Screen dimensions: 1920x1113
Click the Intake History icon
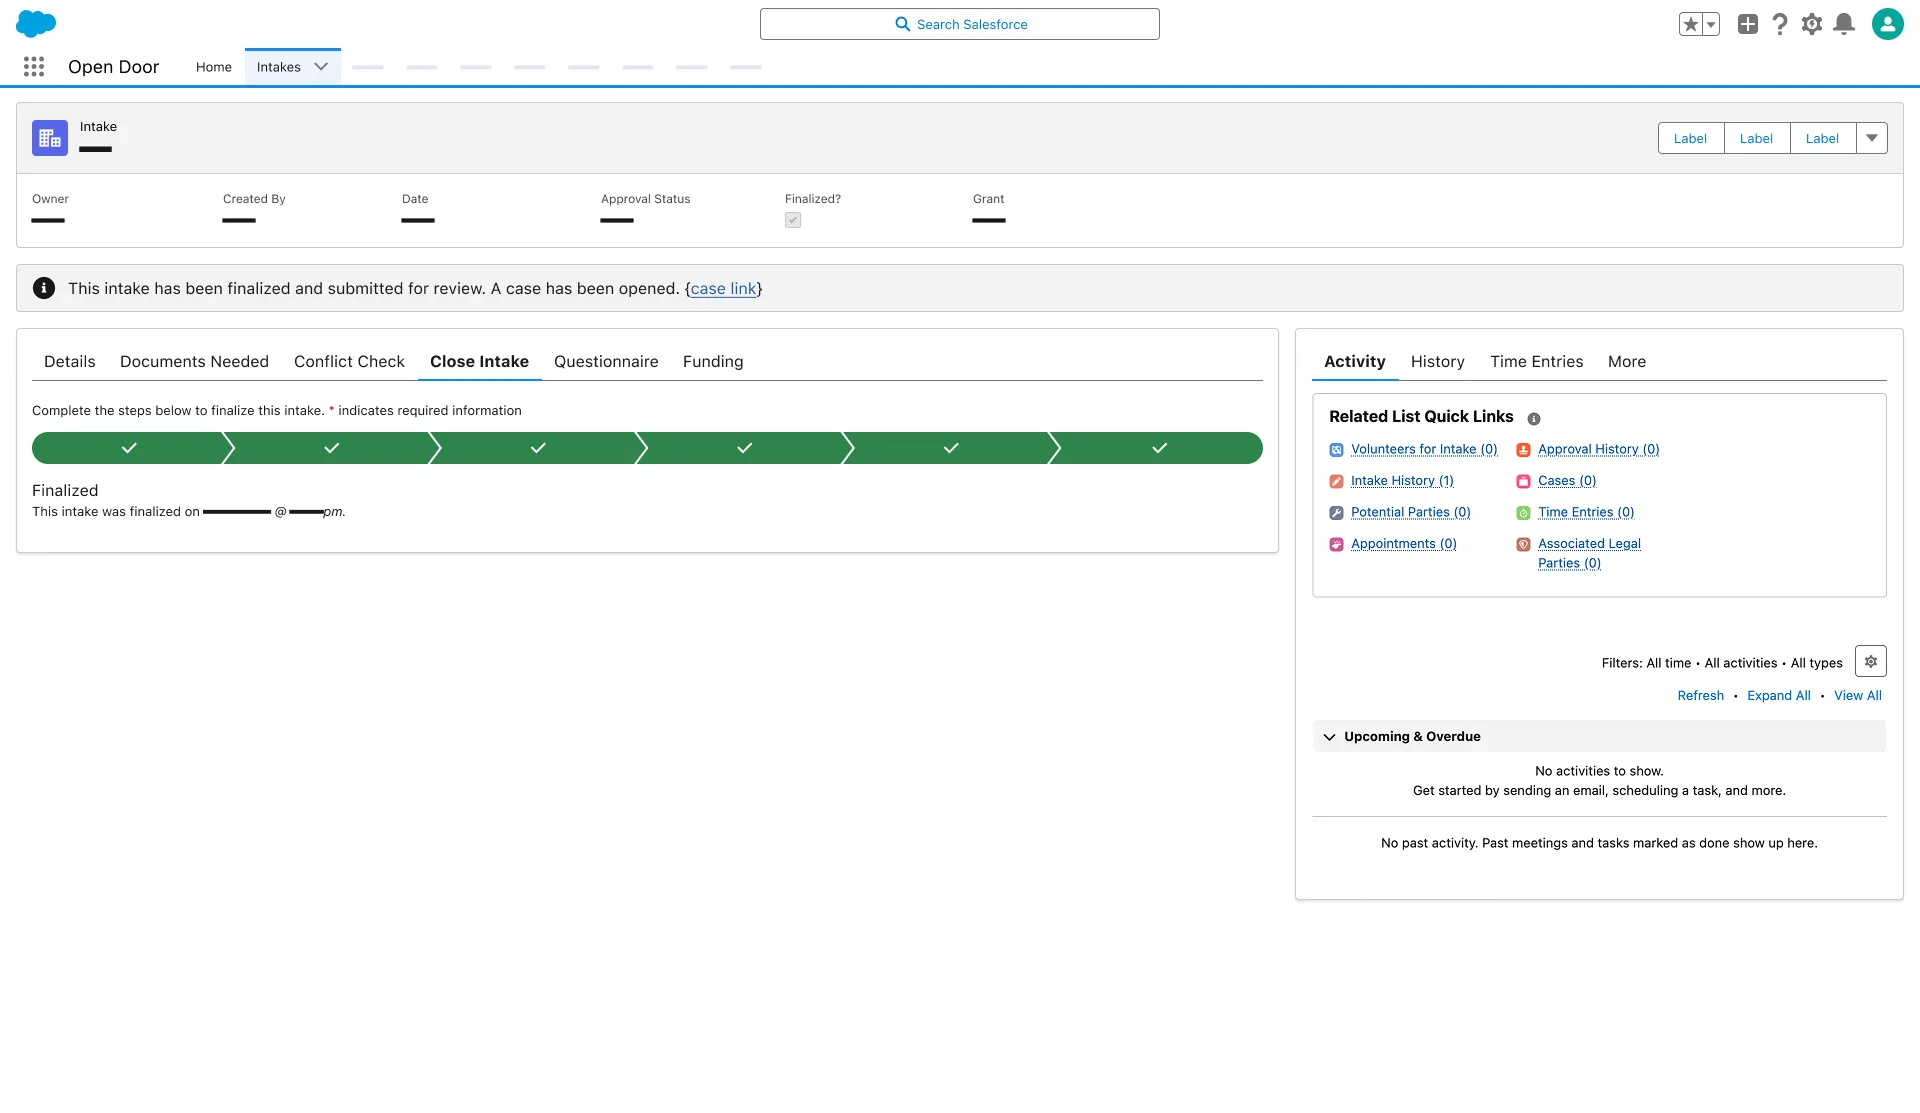pos(1336,481)
